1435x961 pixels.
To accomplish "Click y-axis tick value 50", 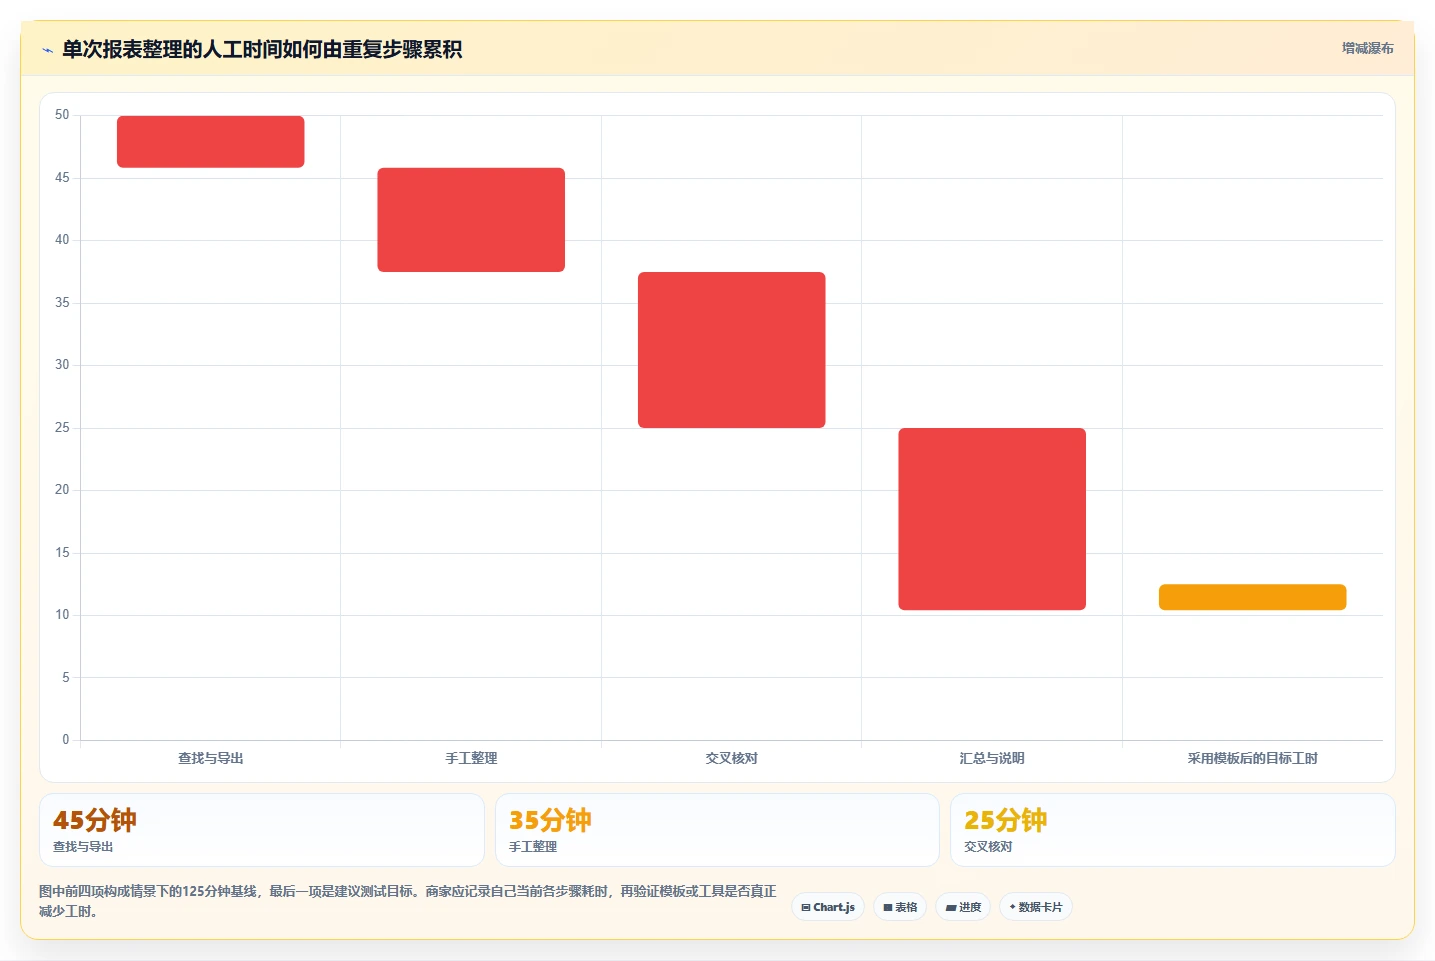I will (62, 115).
